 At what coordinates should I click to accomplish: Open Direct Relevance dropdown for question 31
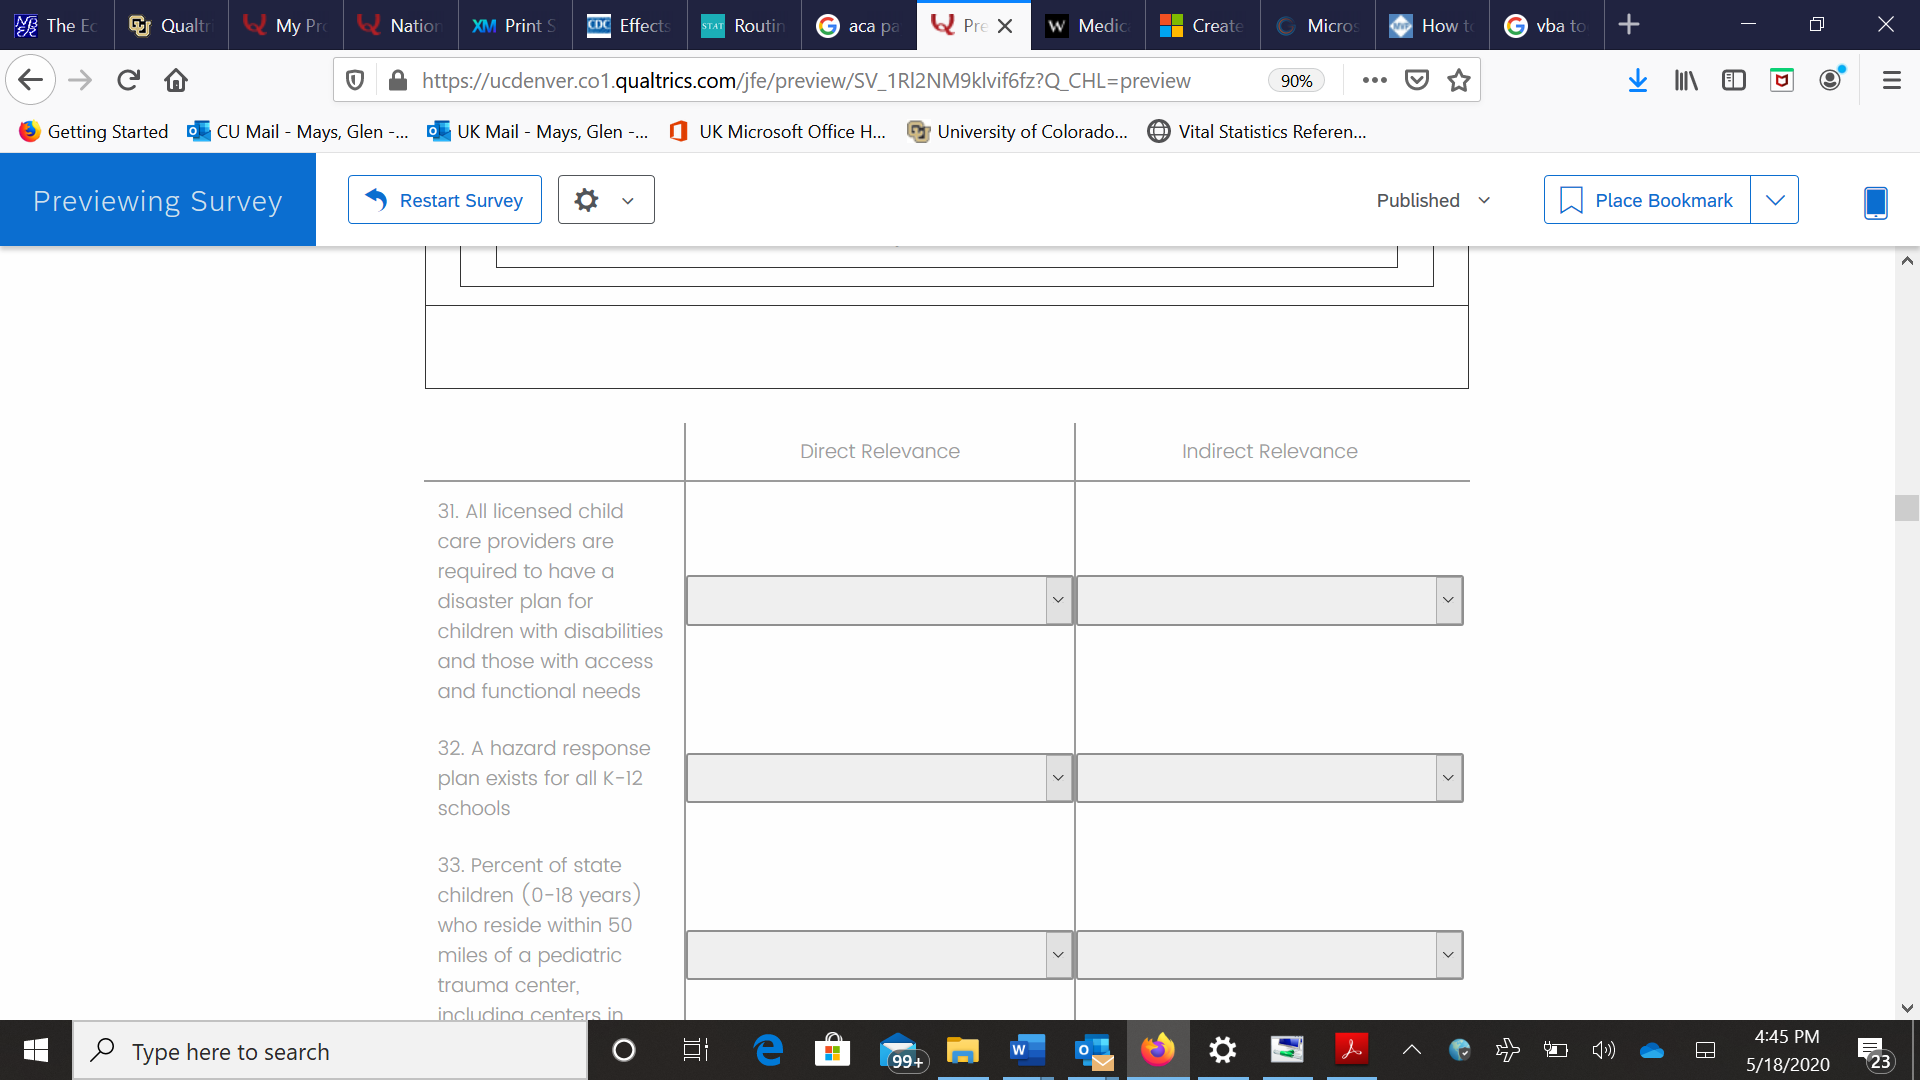[879, 600]
